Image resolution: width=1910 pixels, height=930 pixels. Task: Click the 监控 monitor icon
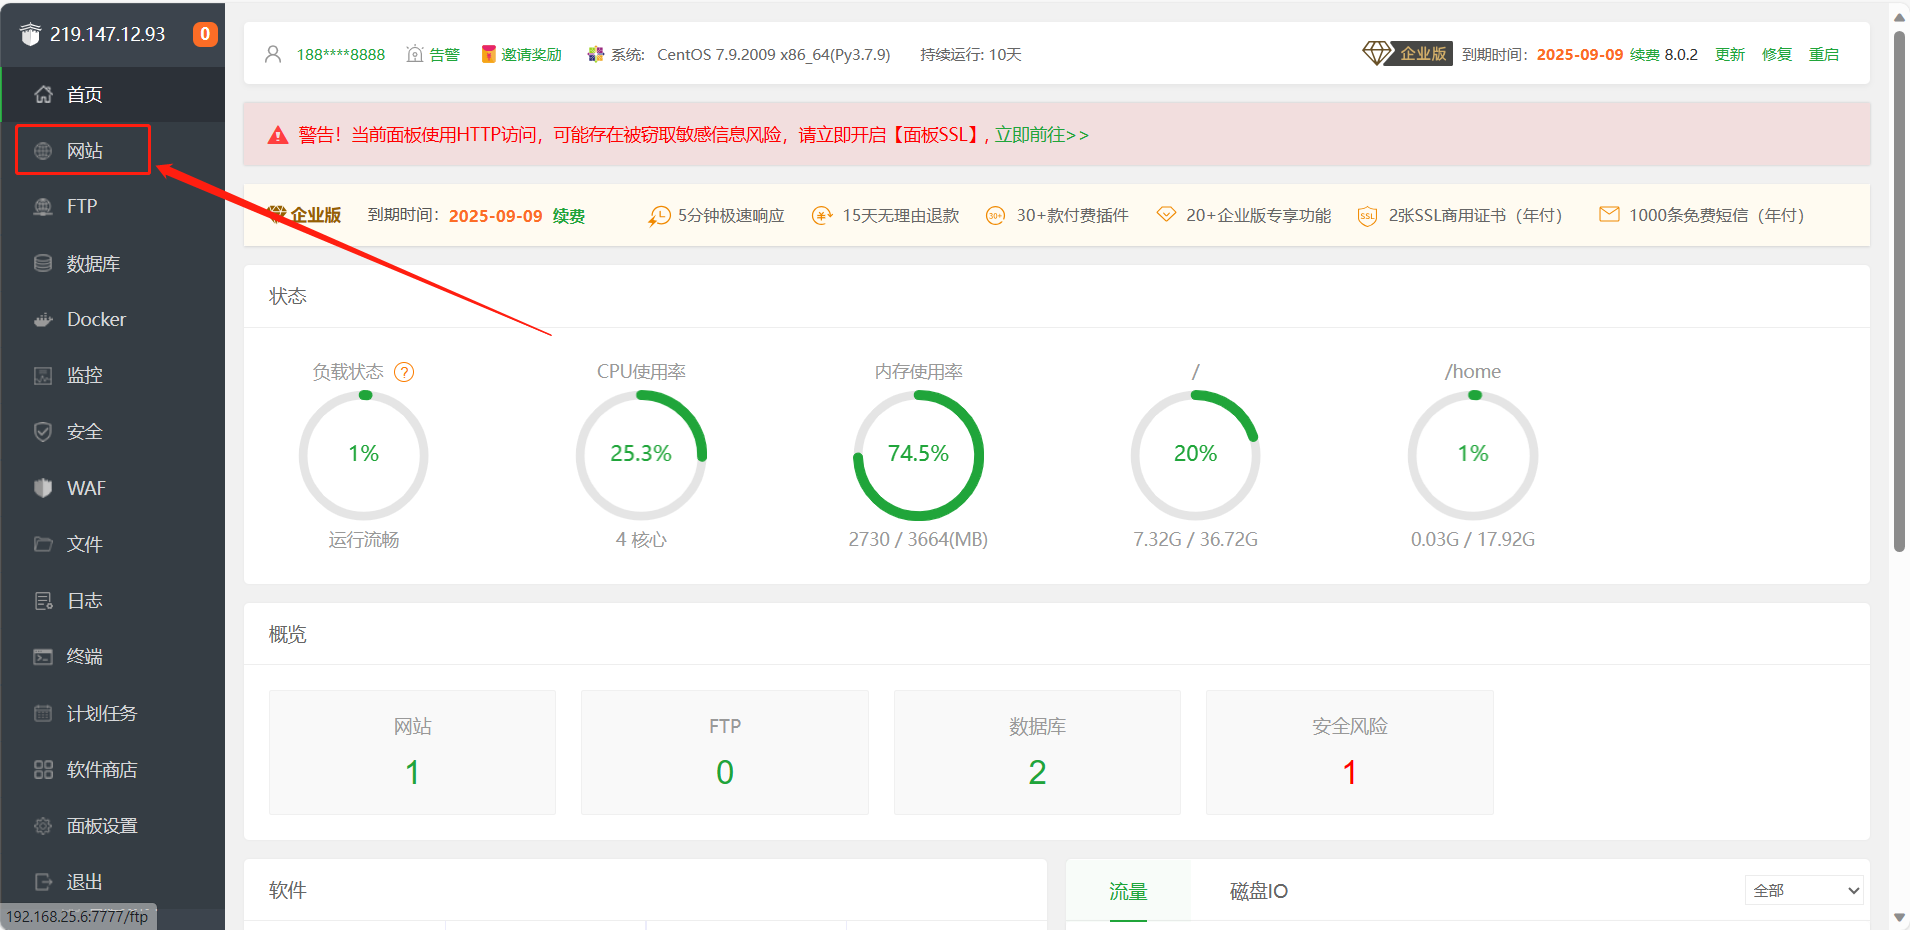coord(43,376)
